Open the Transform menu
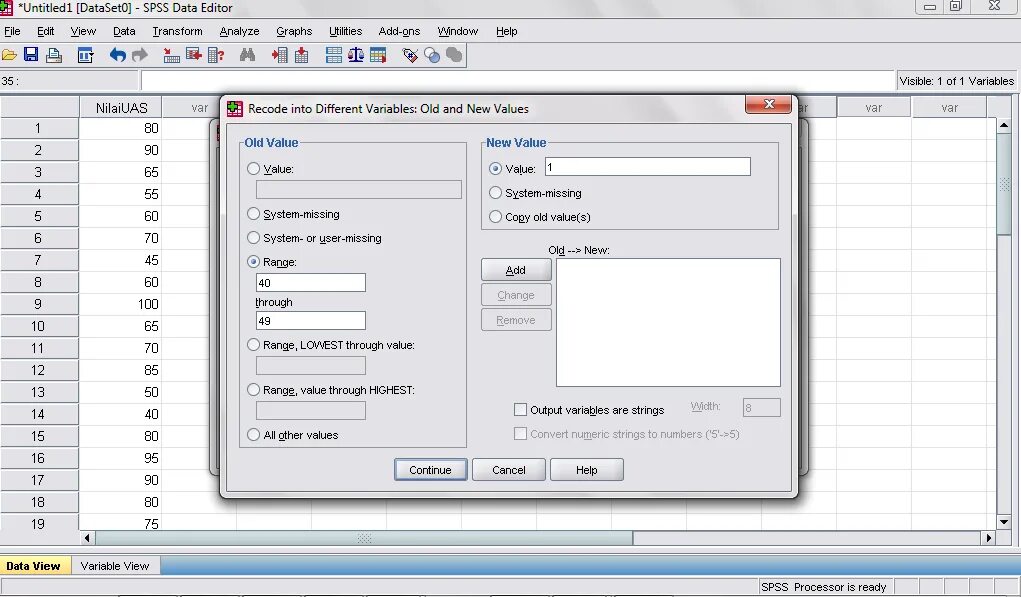The image size is (1021, 597). (177, 31)
